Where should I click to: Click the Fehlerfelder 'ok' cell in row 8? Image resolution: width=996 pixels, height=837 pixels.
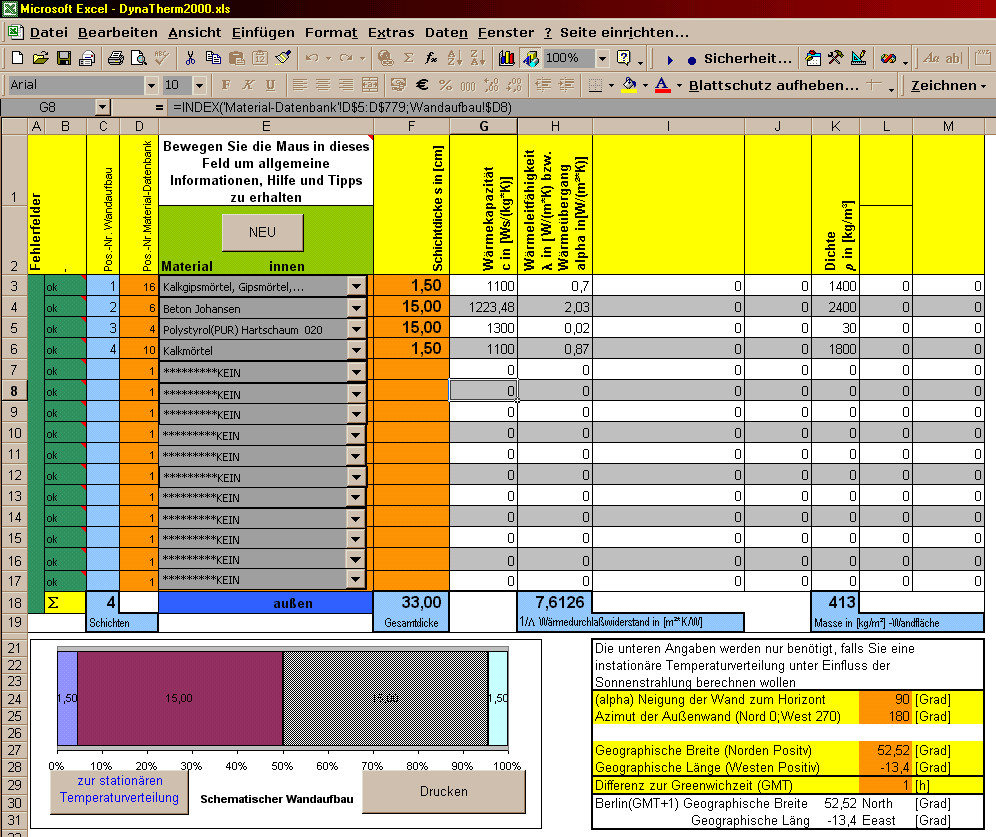click(x=64, y=391)
